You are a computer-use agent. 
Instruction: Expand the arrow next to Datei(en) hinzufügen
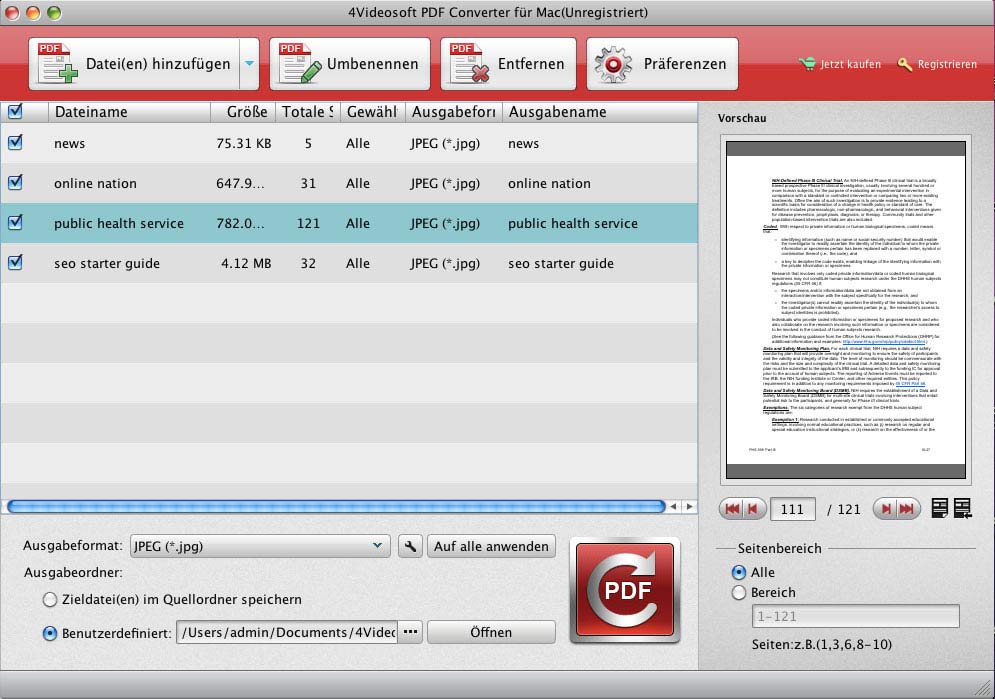pyautogui.click(x=249, y=64)
